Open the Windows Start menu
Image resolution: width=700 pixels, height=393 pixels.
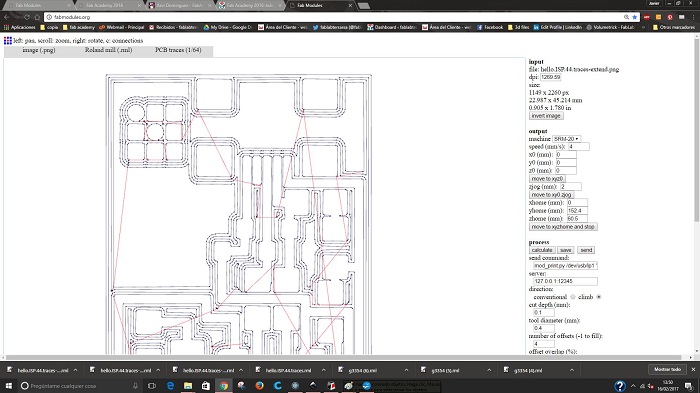coord(8,385)
